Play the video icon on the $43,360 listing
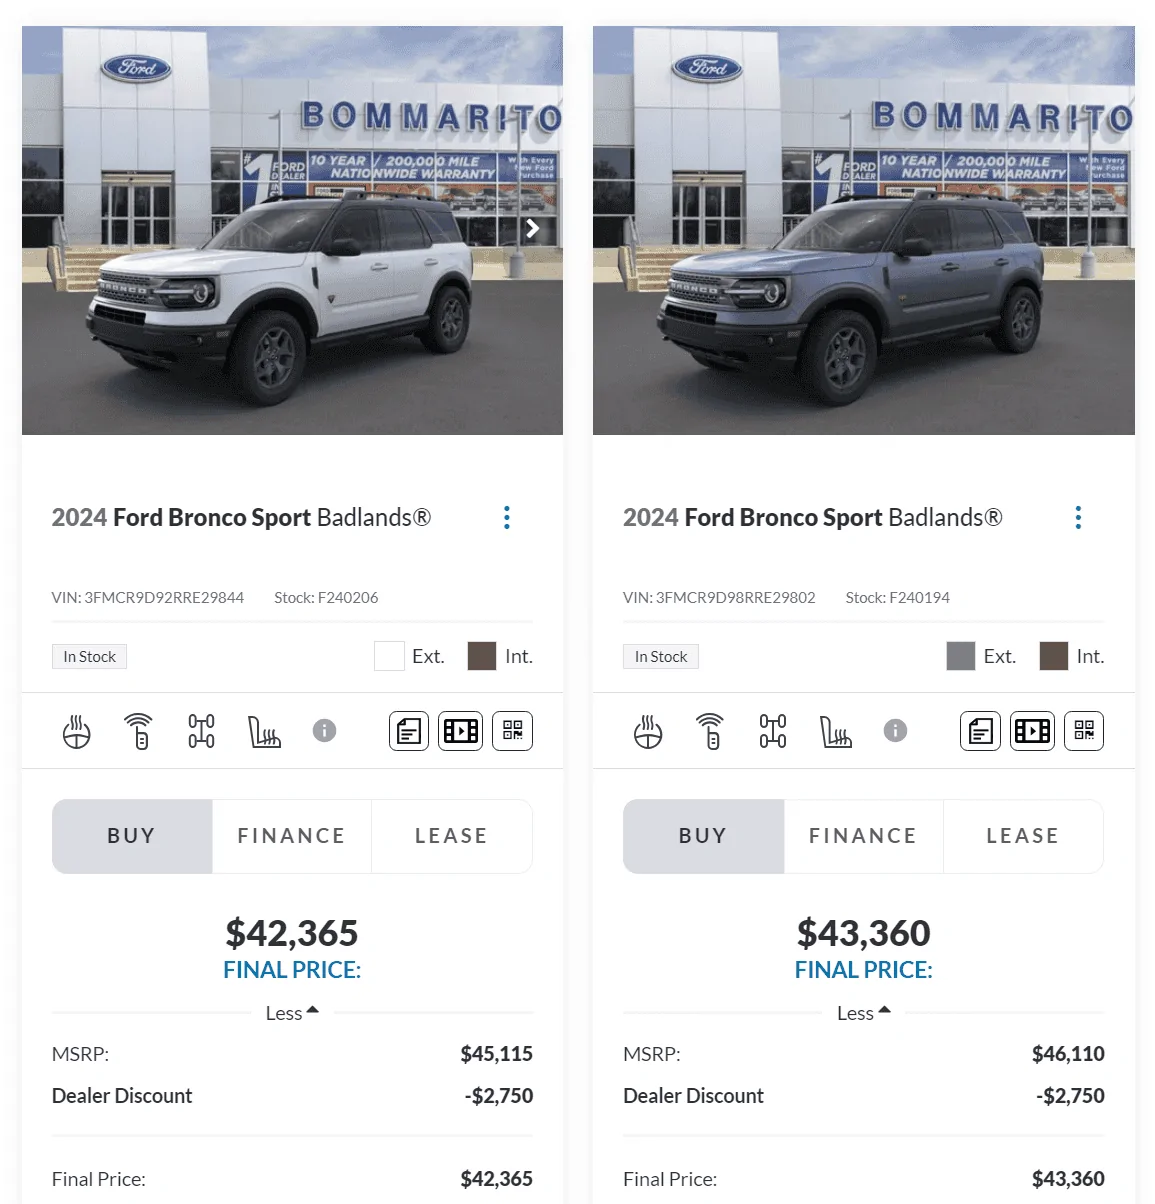The height and width of the screenshot is (1204, 1155). (1032, 731)
